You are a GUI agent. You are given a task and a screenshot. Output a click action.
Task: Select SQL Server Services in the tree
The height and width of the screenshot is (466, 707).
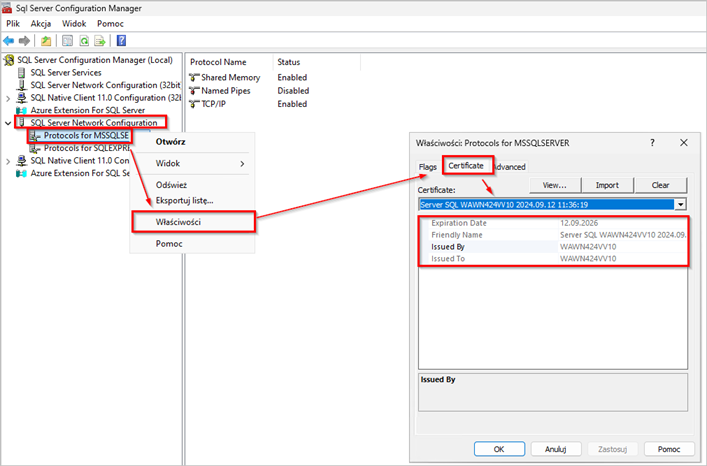(66, 73)
